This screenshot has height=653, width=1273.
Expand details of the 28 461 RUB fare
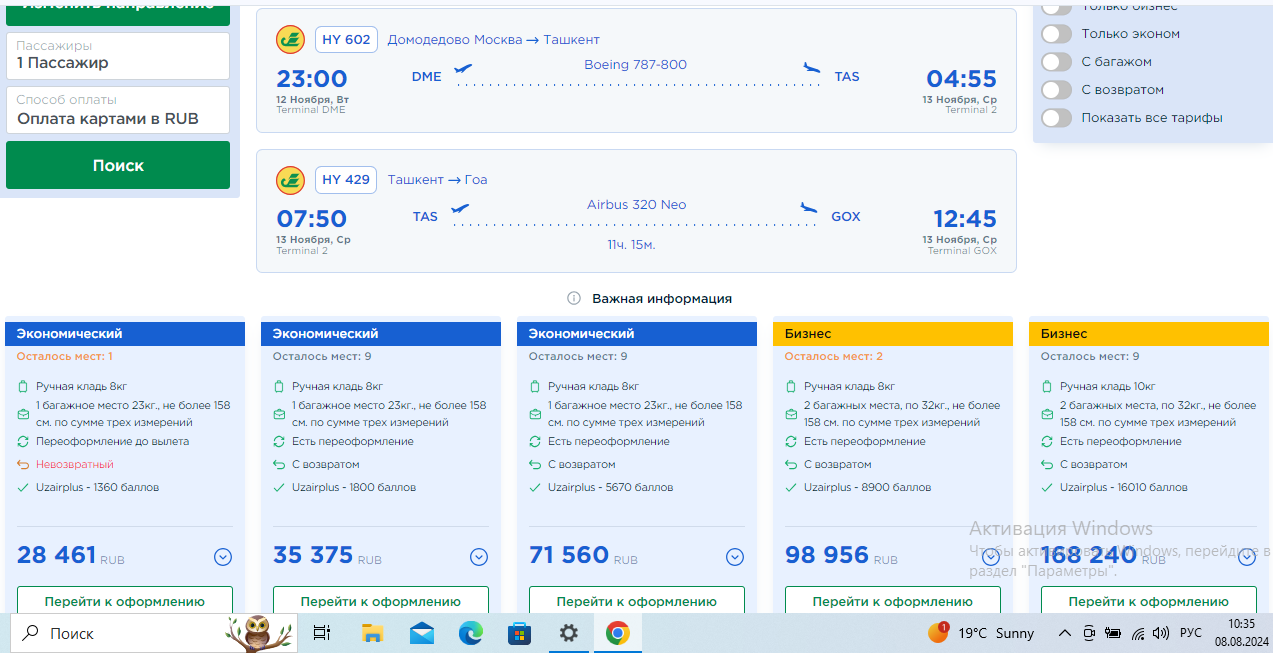click(x=223, y=557)
